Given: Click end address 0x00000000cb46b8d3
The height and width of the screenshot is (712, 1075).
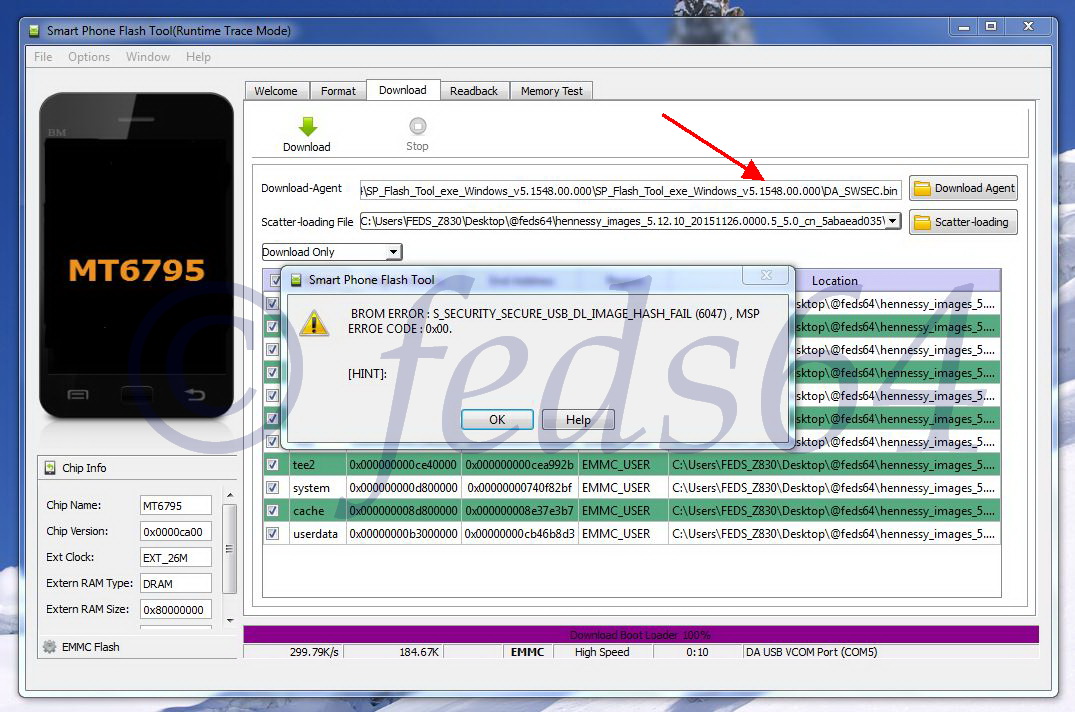Looking at the screenshot, I should coord(520,533).
